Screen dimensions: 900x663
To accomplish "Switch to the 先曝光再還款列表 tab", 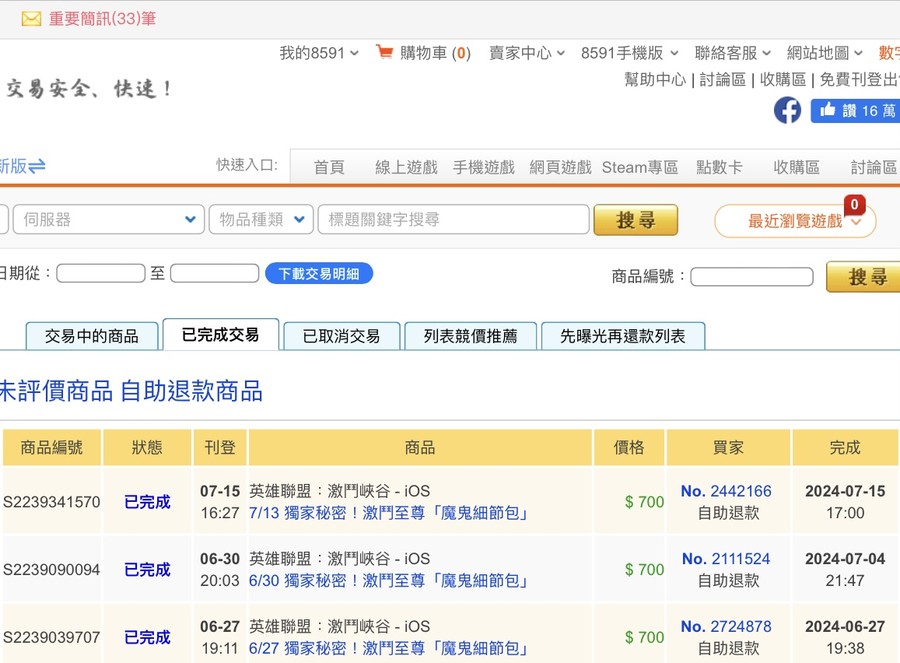I will point(623,336).
